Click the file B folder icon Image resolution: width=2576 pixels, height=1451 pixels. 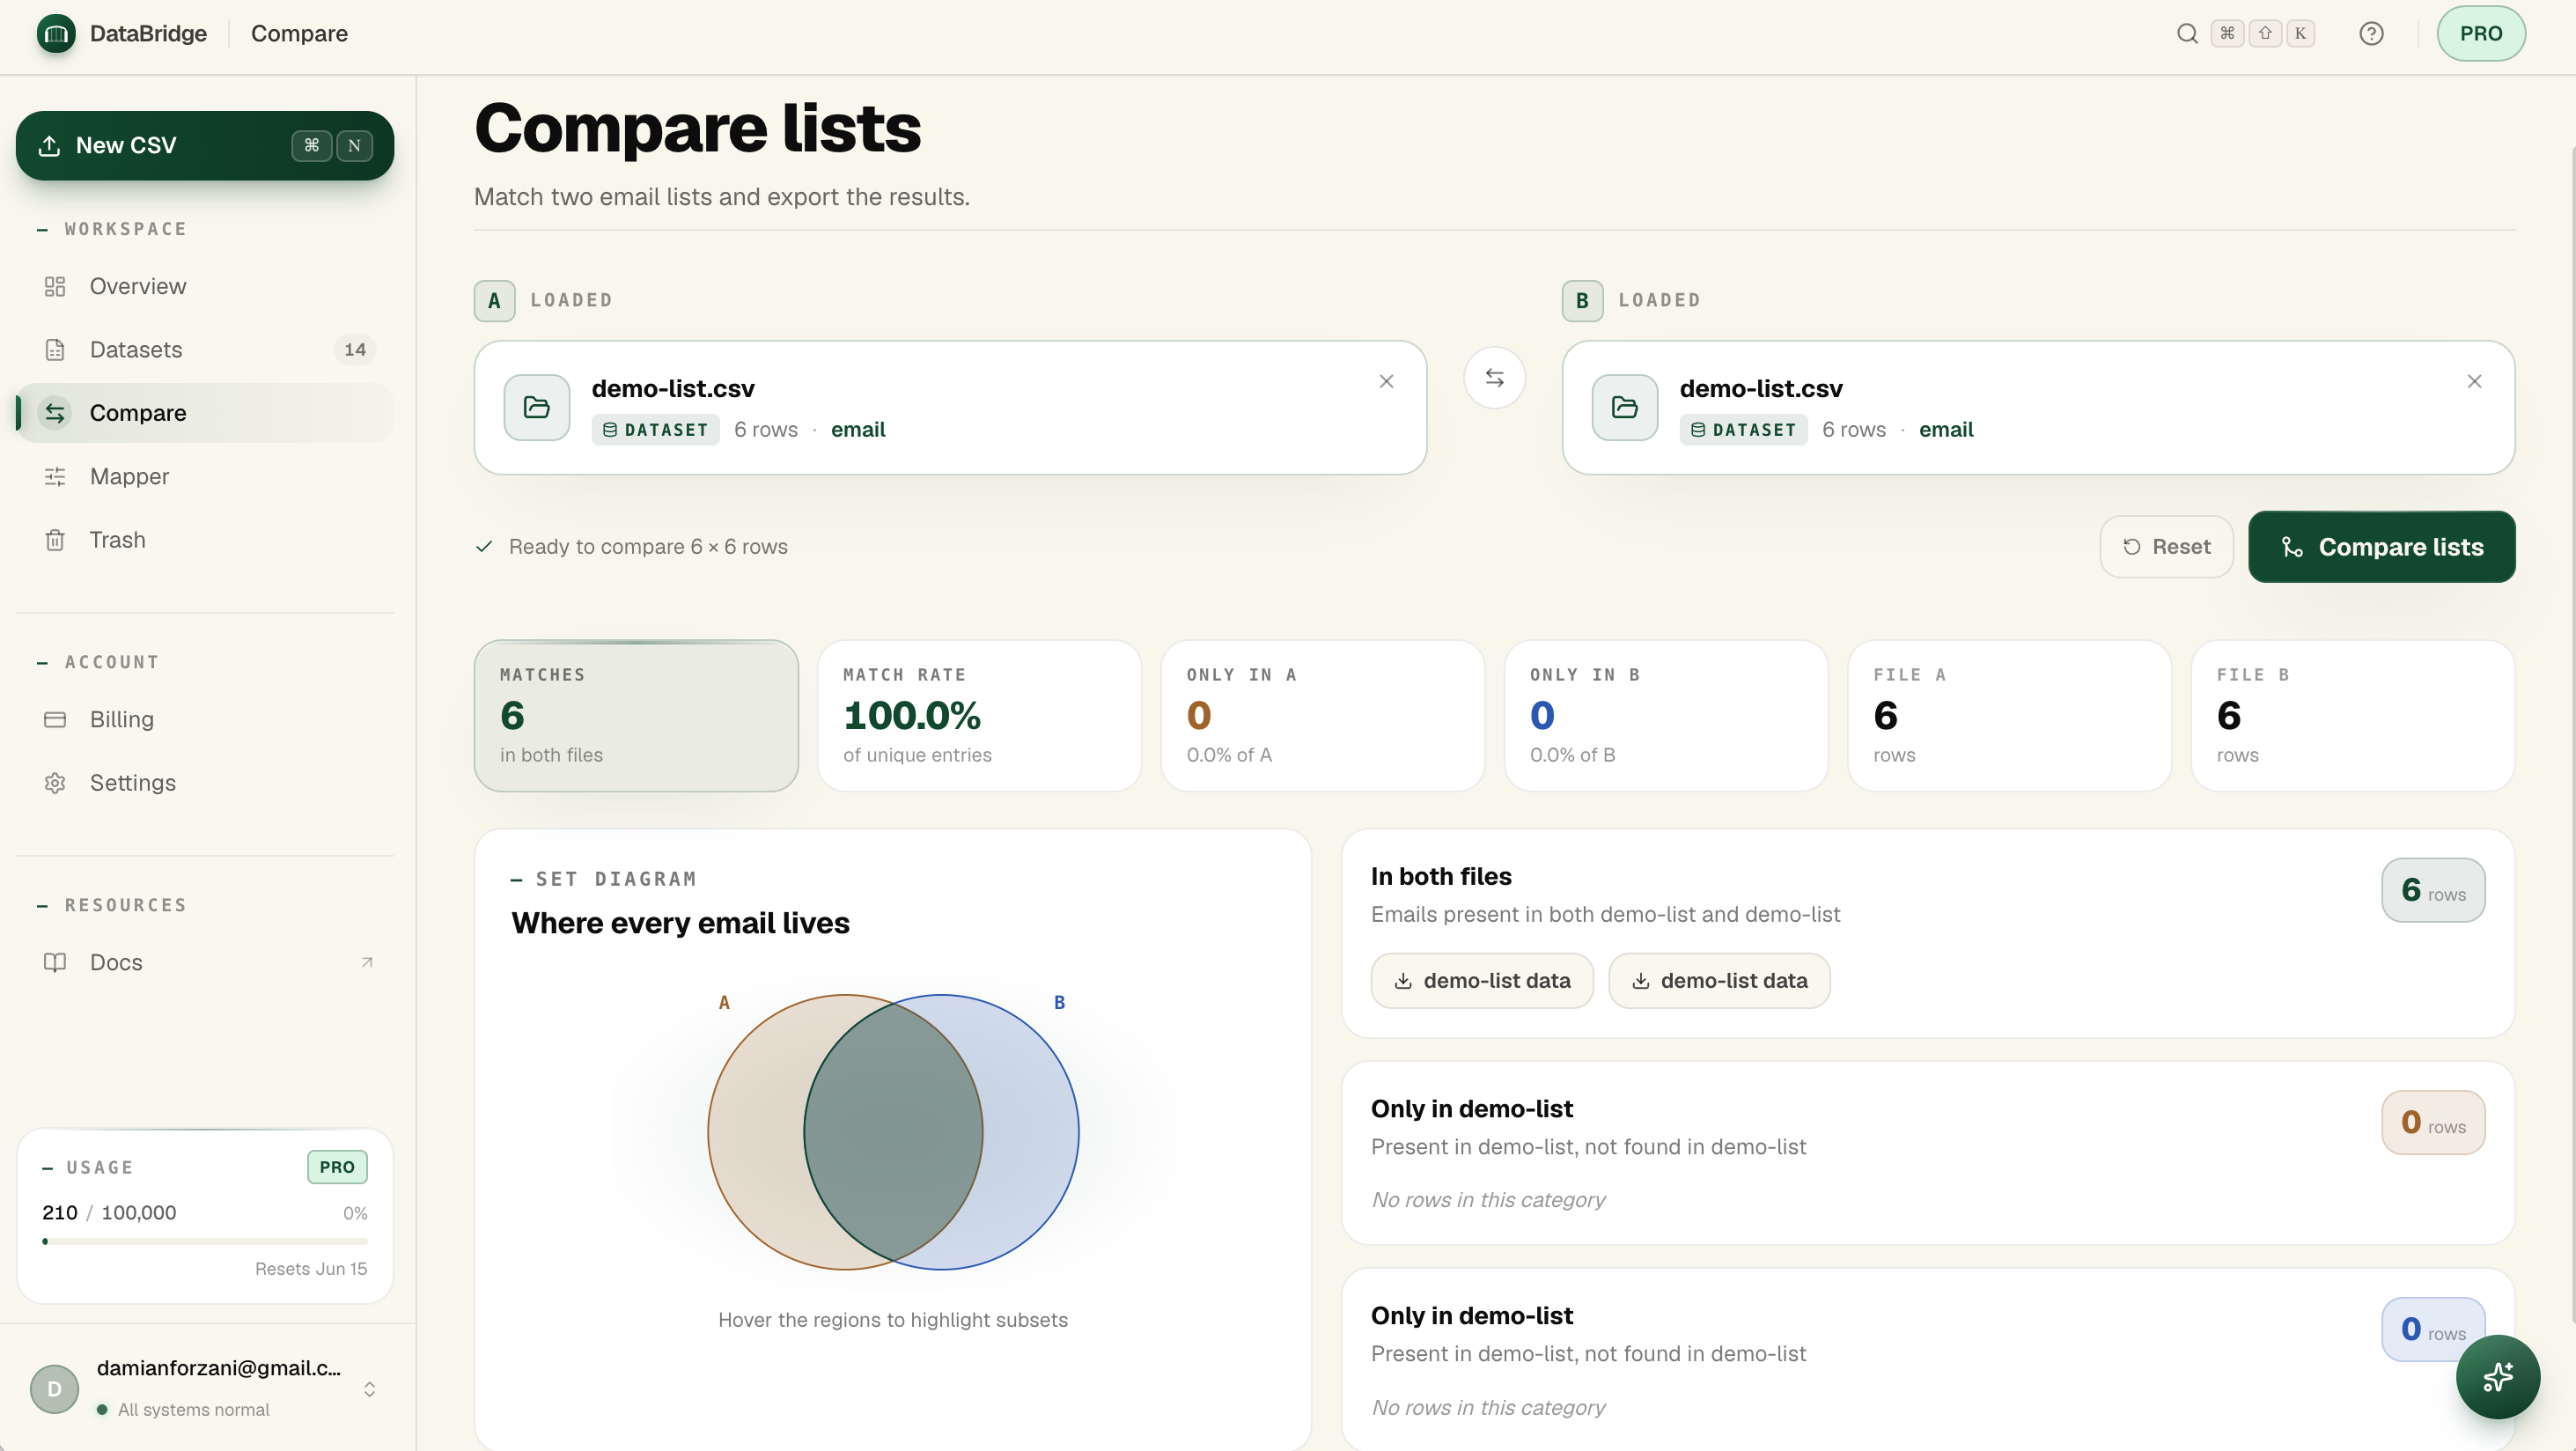pyautogui.click(x=1625, y=408)
